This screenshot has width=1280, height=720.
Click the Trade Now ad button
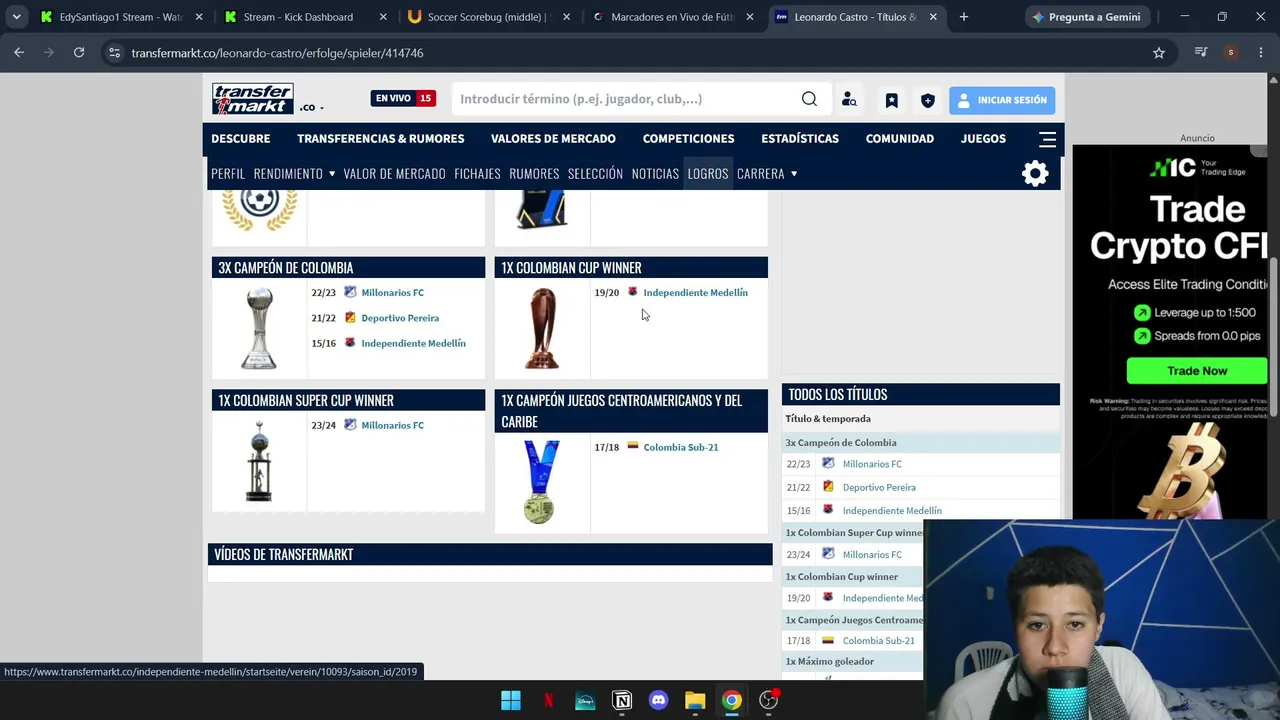click(x=1197, y=371)
